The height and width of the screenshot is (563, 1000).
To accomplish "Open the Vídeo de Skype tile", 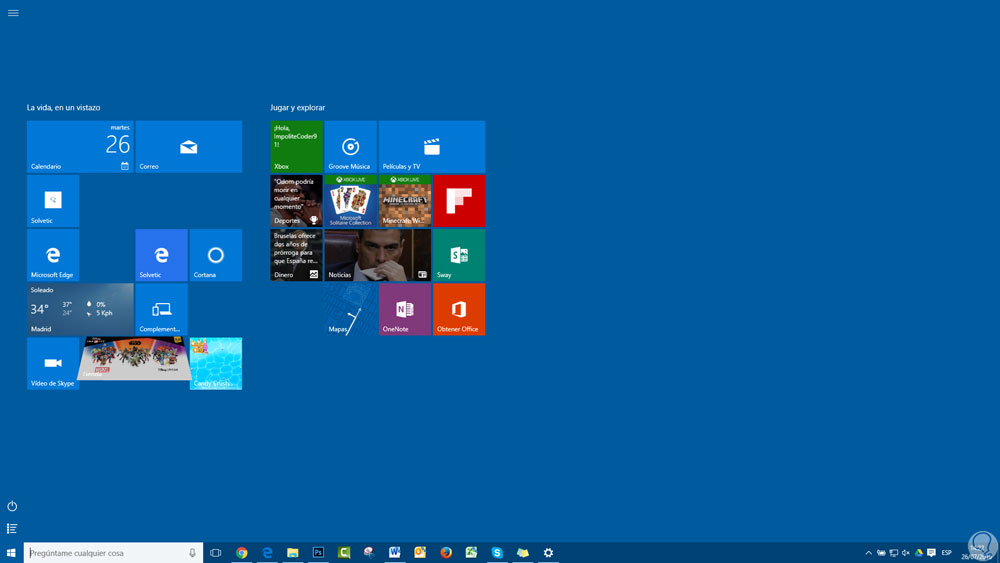I will pyautogui.click(x=53, y=363).
